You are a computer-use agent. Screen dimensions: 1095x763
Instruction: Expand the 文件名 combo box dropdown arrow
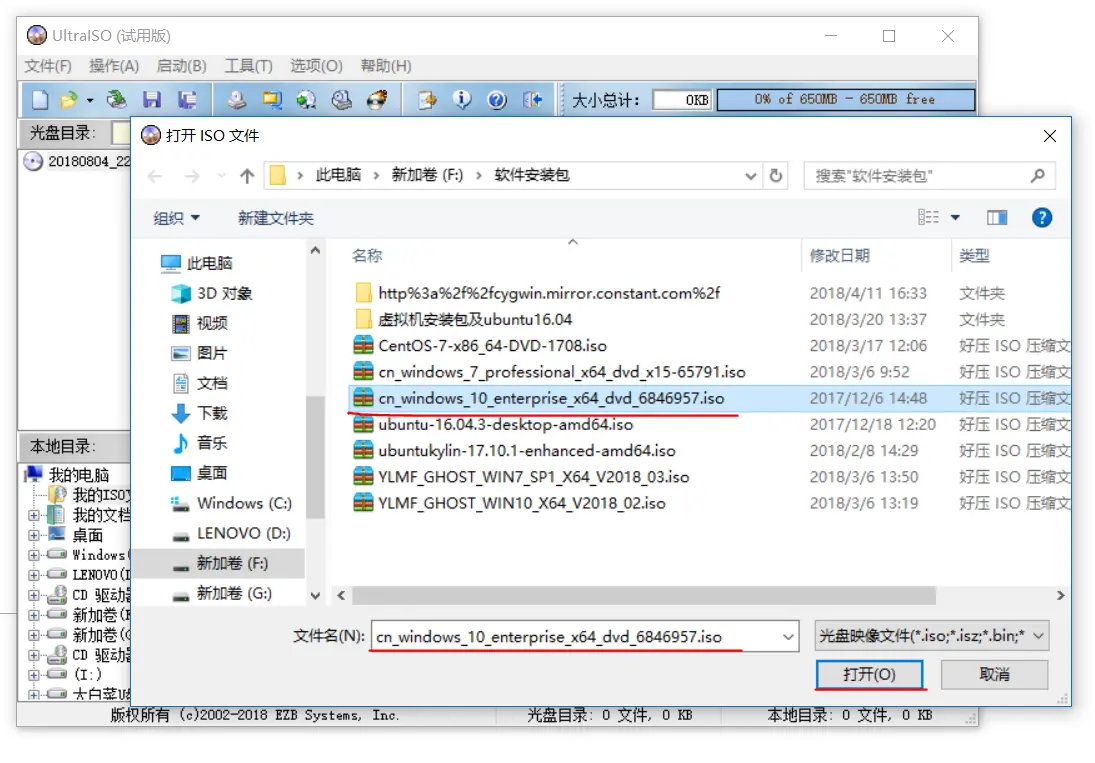click(x=788, y=637)
